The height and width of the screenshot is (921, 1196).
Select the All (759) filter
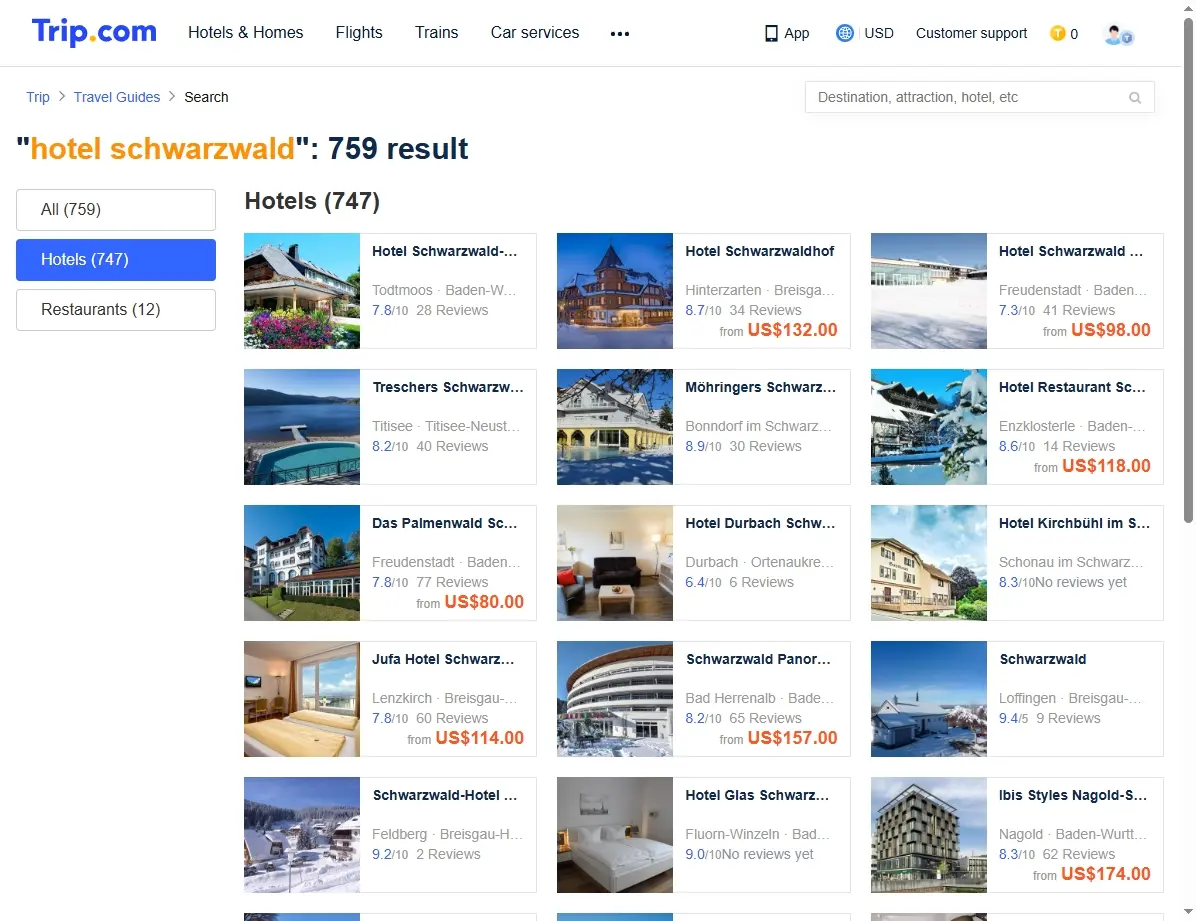click(116, 210)
